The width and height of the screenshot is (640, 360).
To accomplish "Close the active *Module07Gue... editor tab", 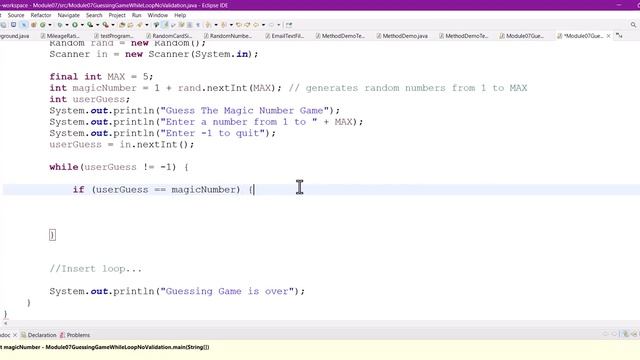I will (x=609, y=36).
